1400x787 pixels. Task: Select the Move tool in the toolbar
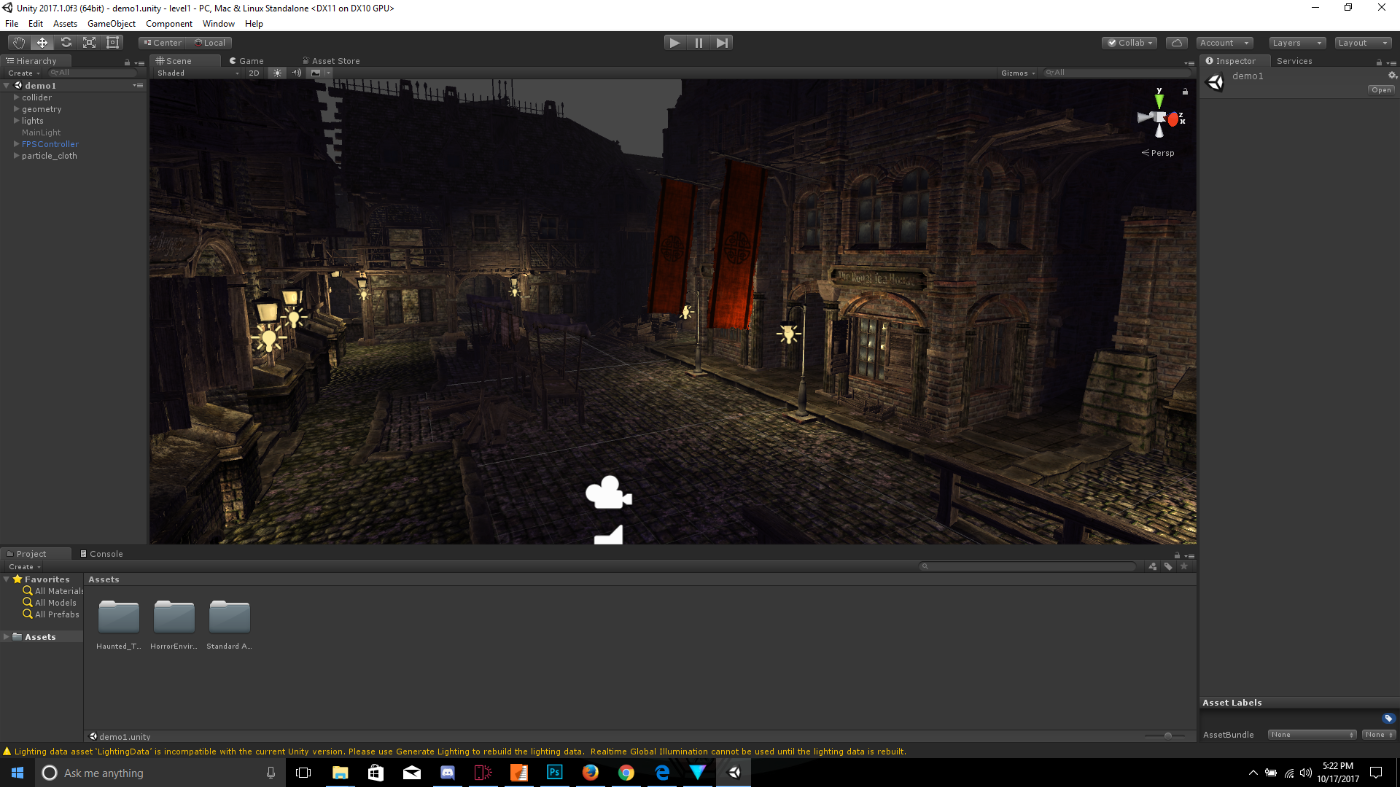point(42,42)
